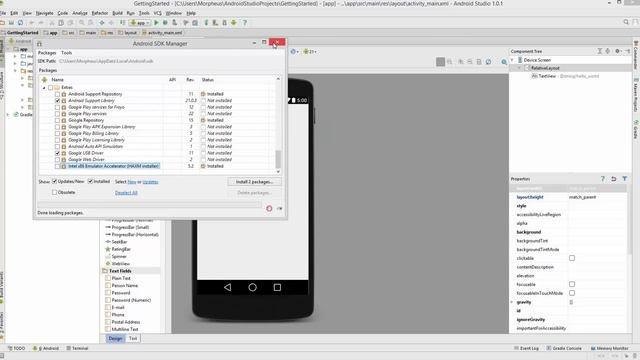Click Properties panel help question mark

click(603, 179)
